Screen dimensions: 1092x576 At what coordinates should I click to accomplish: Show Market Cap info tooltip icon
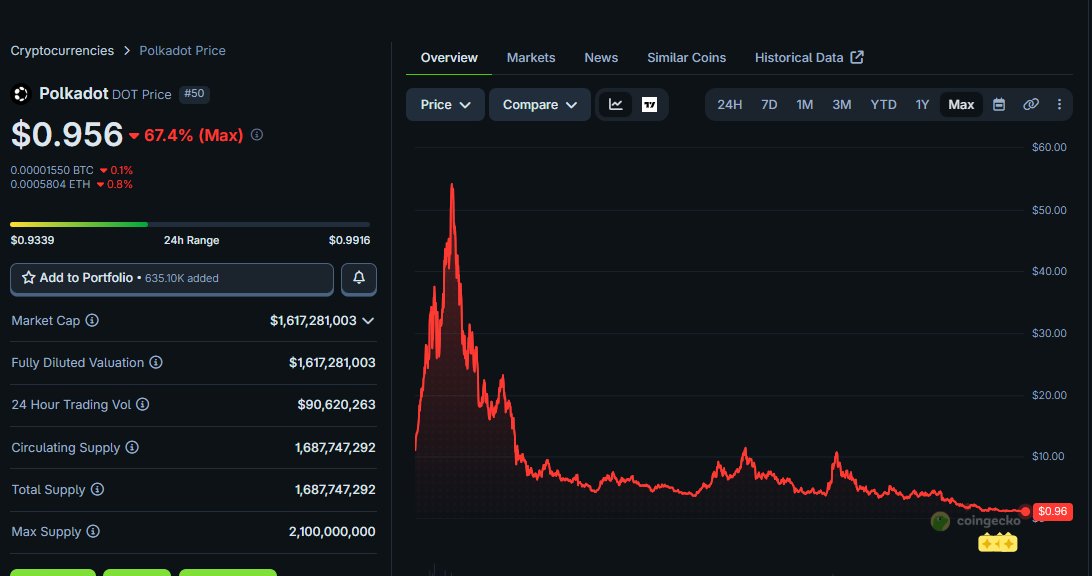click(x=92, y=320)
